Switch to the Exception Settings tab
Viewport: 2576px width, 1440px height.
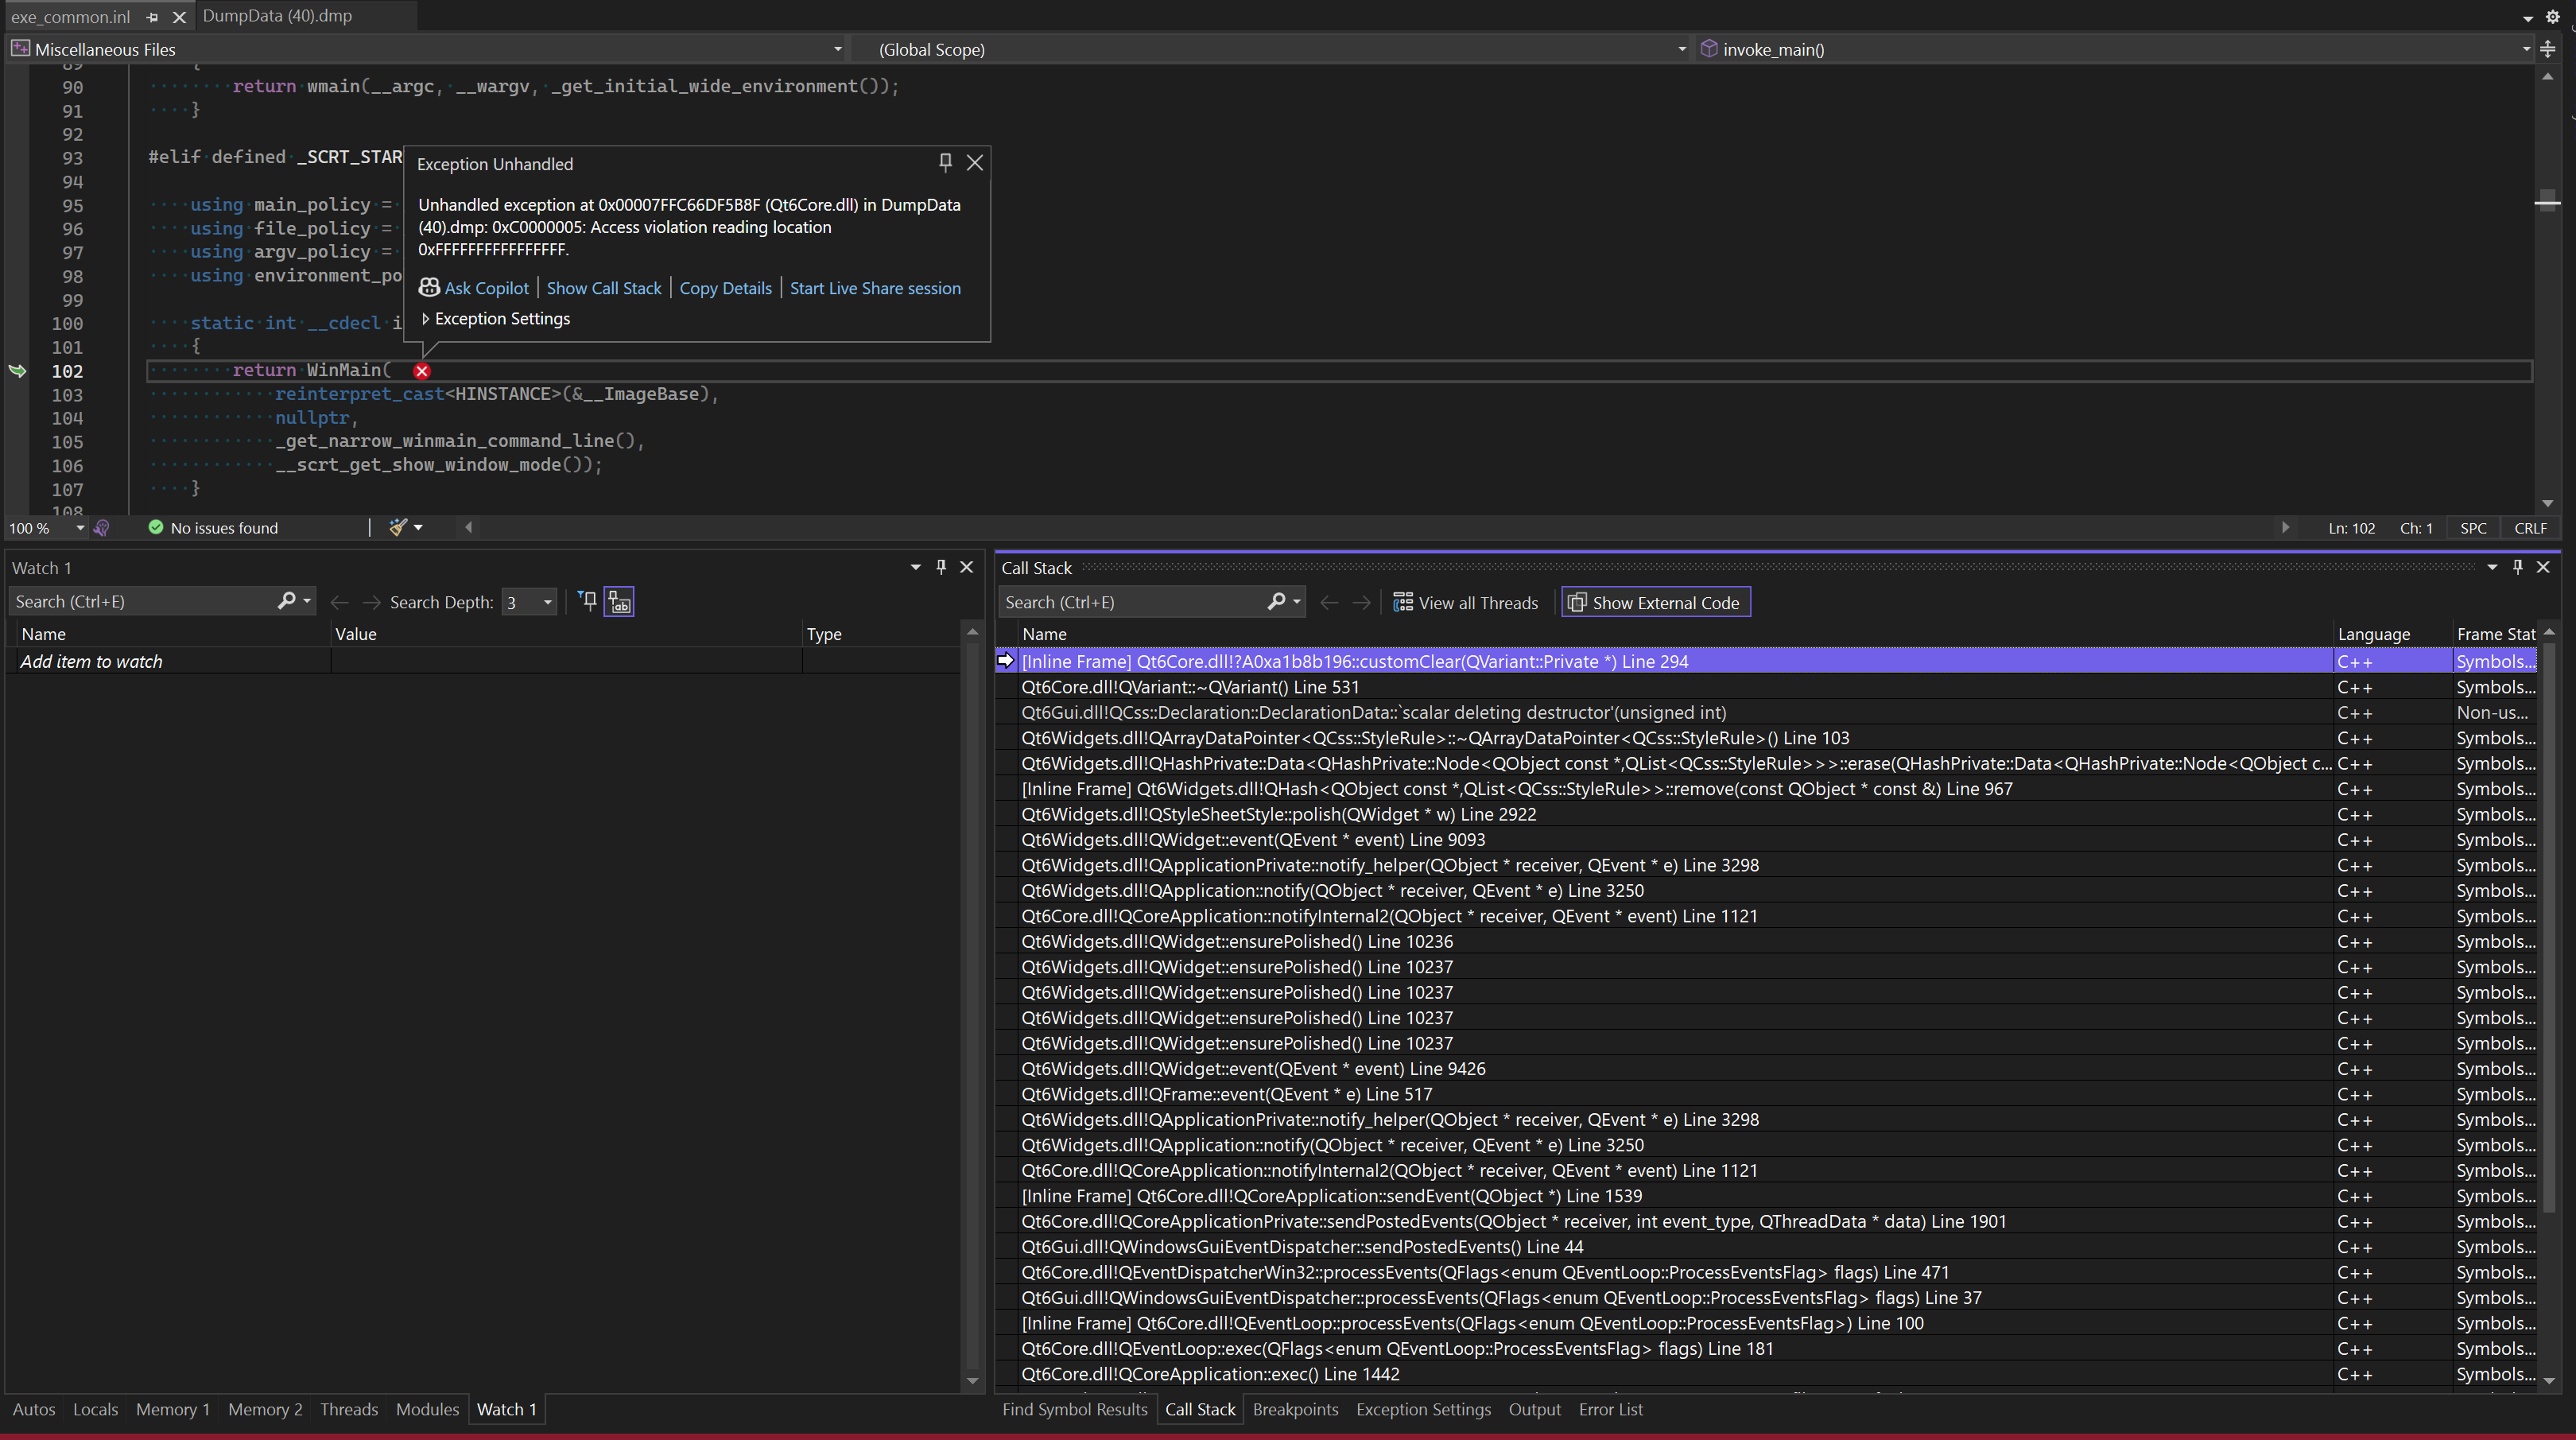click(x=1423, y=1409)
